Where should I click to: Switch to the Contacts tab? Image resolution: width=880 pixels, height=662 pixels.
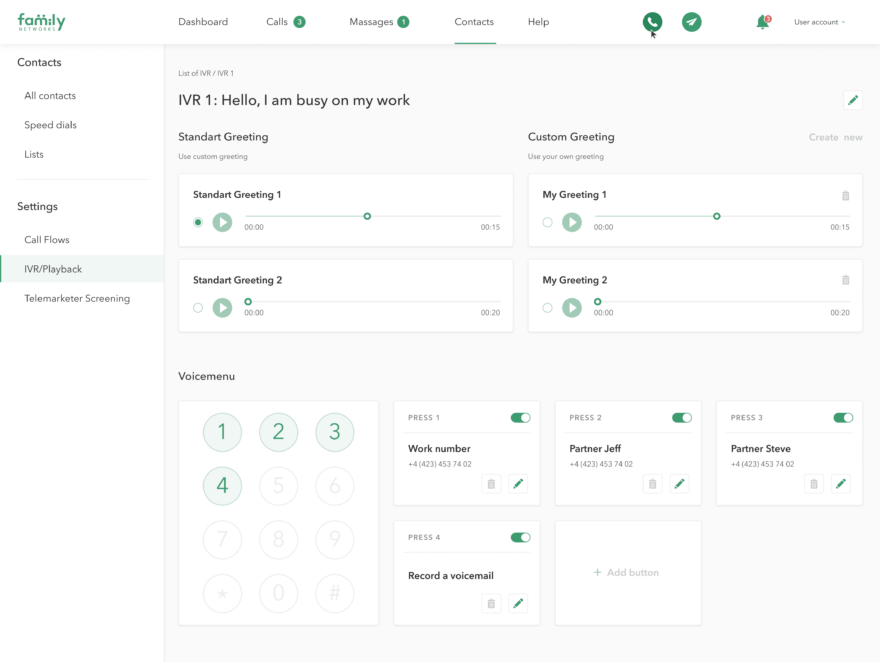pyautogui.click(x=474, y=21)
